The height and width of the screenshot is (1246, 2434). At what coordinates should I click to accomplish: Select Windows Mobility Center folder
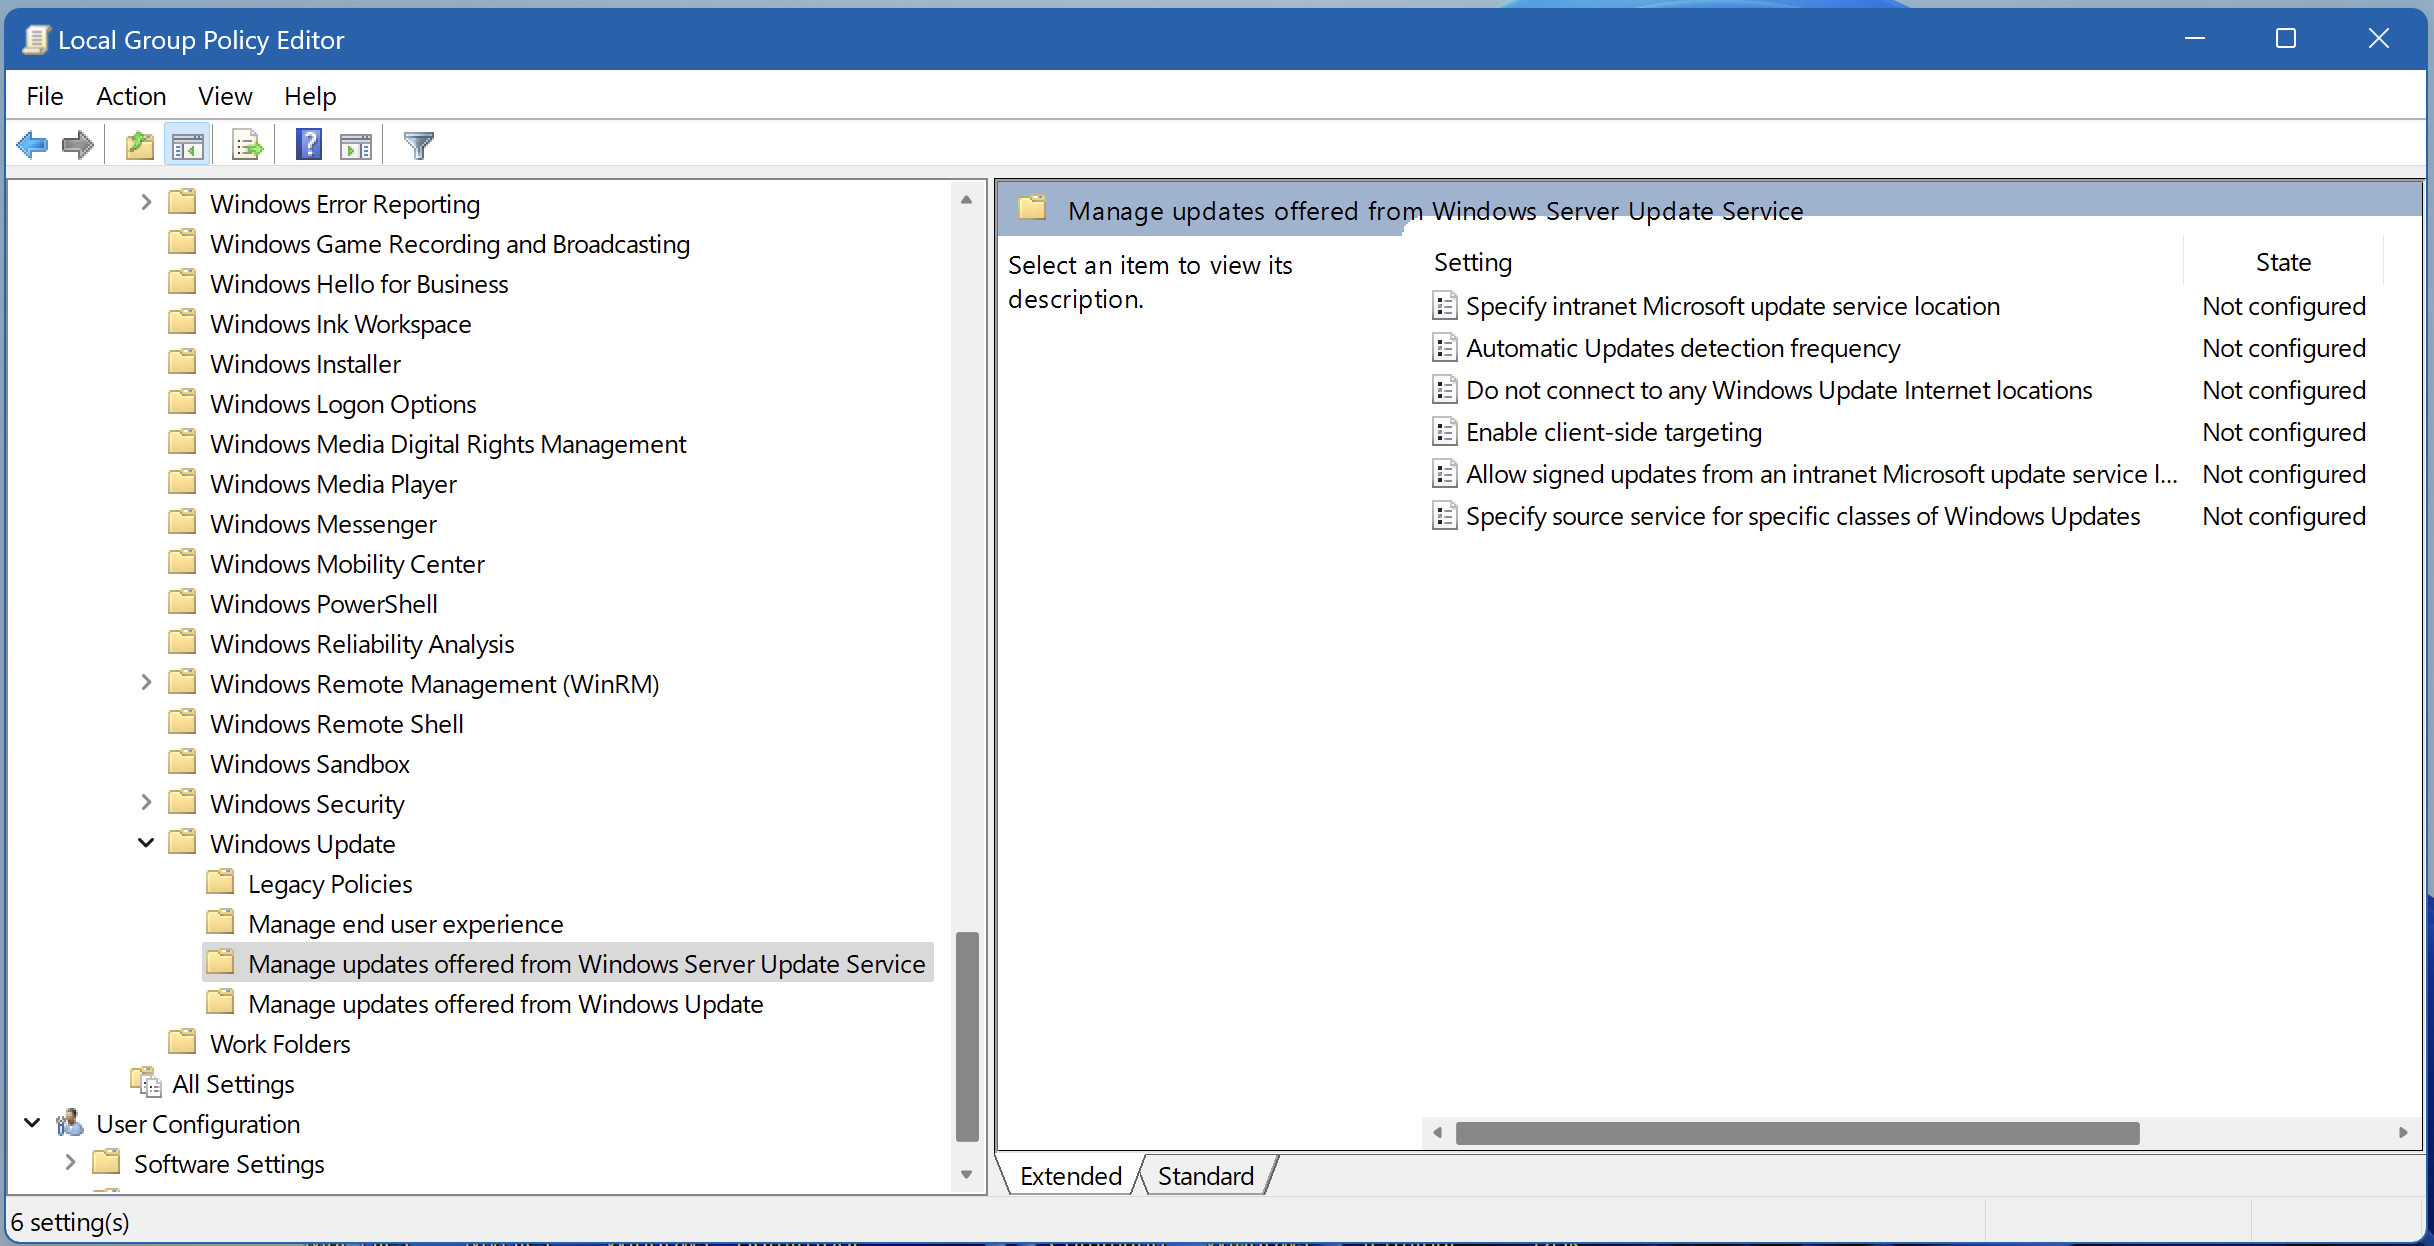point(347,564)
